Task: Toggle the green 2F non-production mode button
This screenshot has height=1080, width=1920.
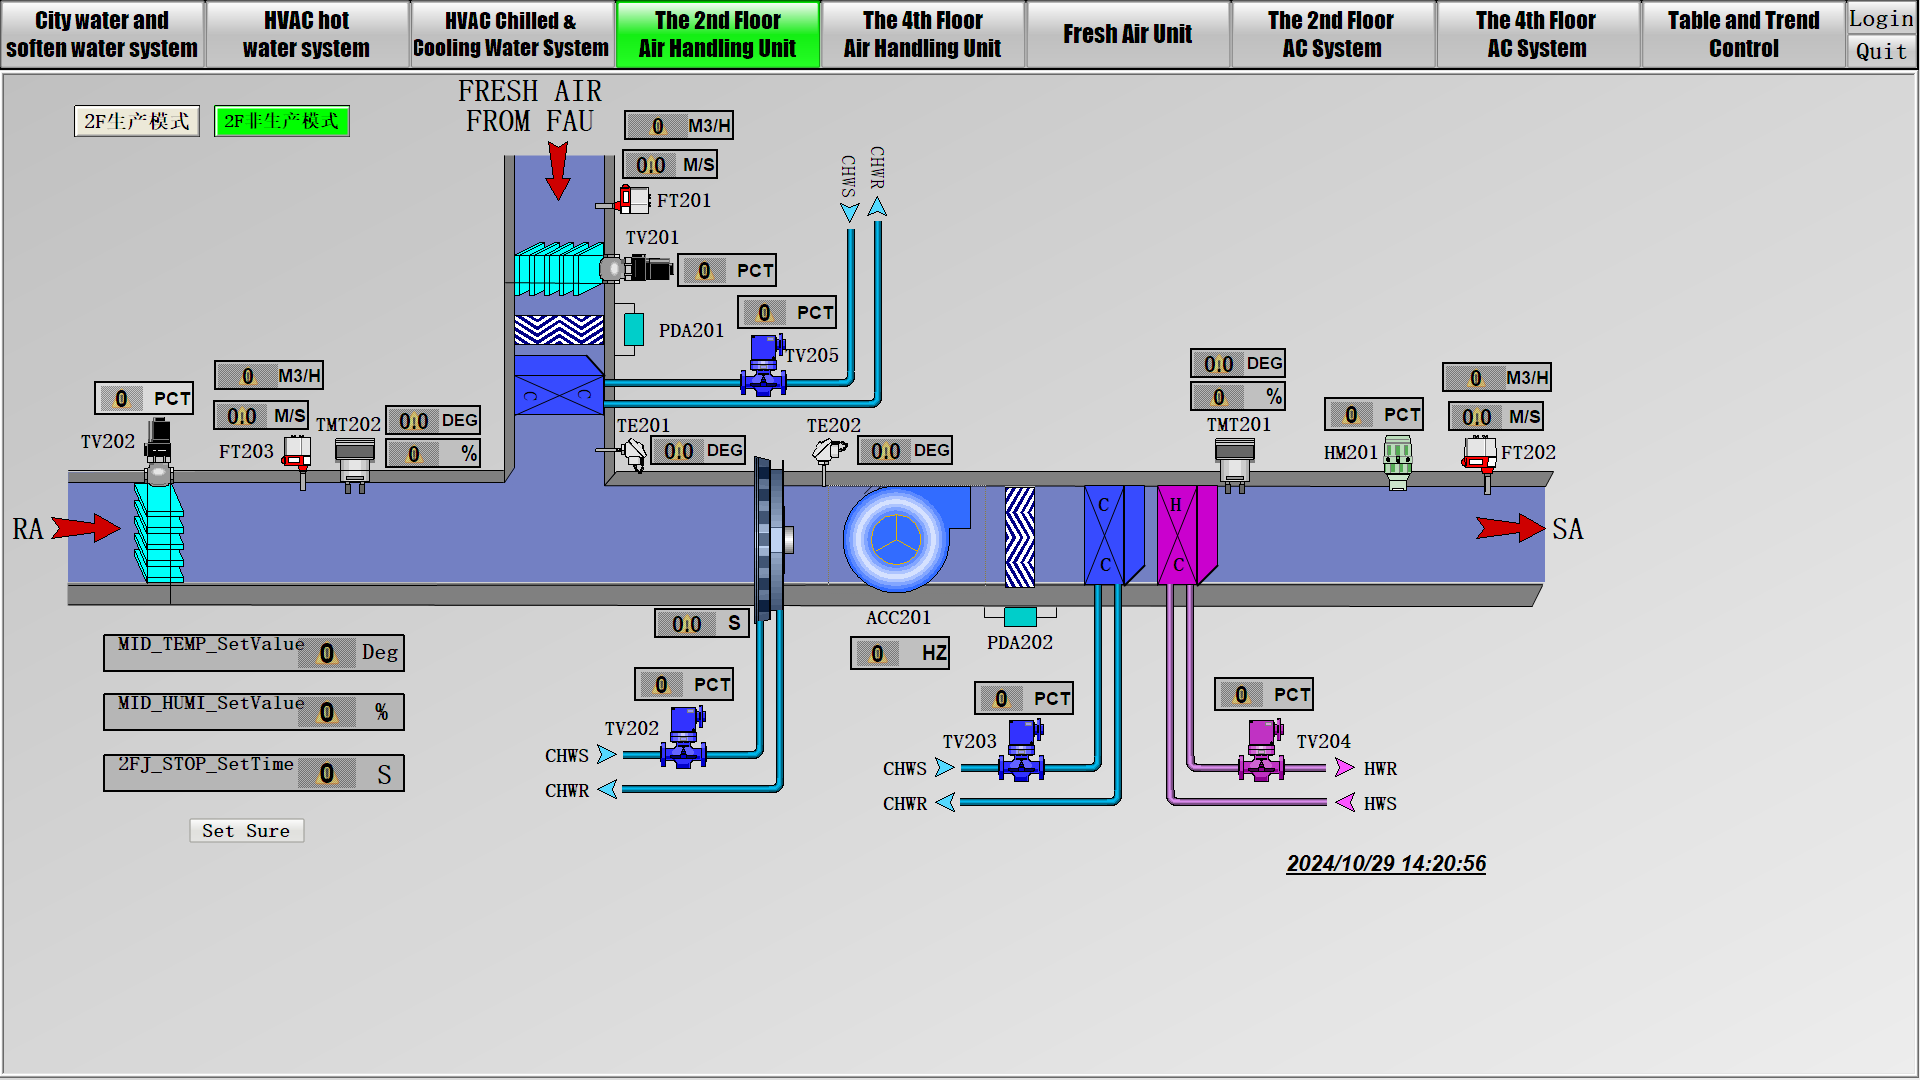Action: pyautogui.click(x=282, y=121)
